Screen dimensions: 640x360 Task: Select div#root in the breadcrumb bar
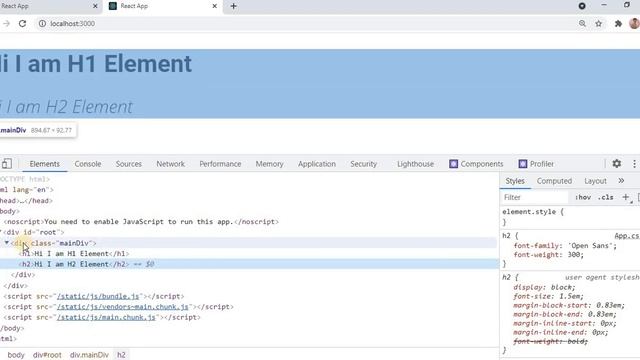tap(47, 355)
